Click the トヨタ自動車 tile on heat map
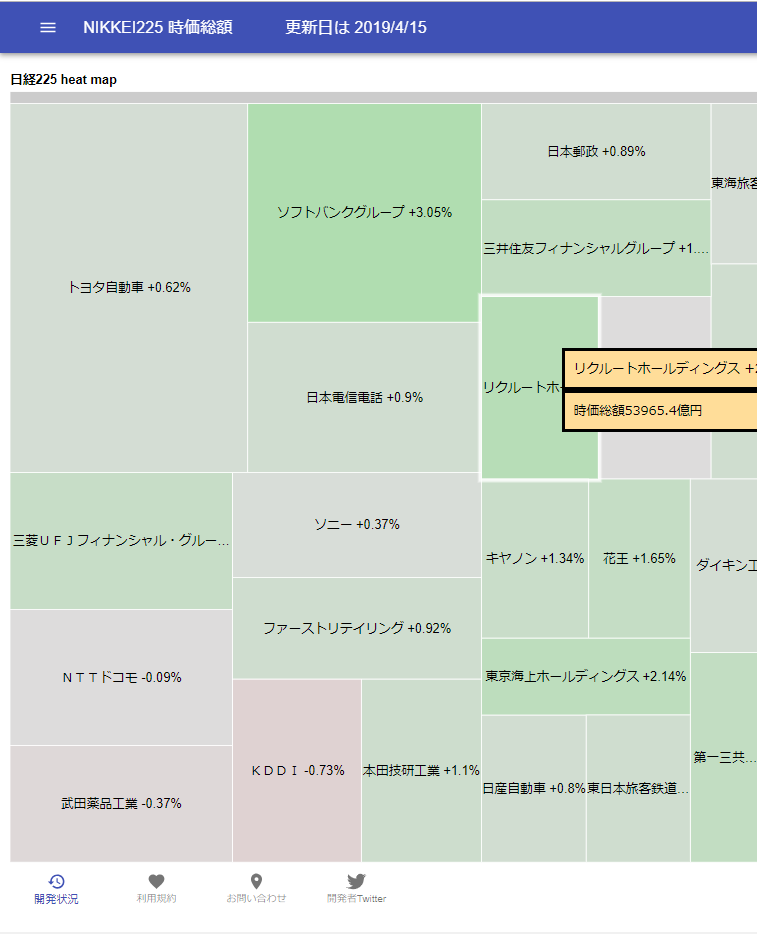The height and width of the screenshot is (934, 757). 125,287
